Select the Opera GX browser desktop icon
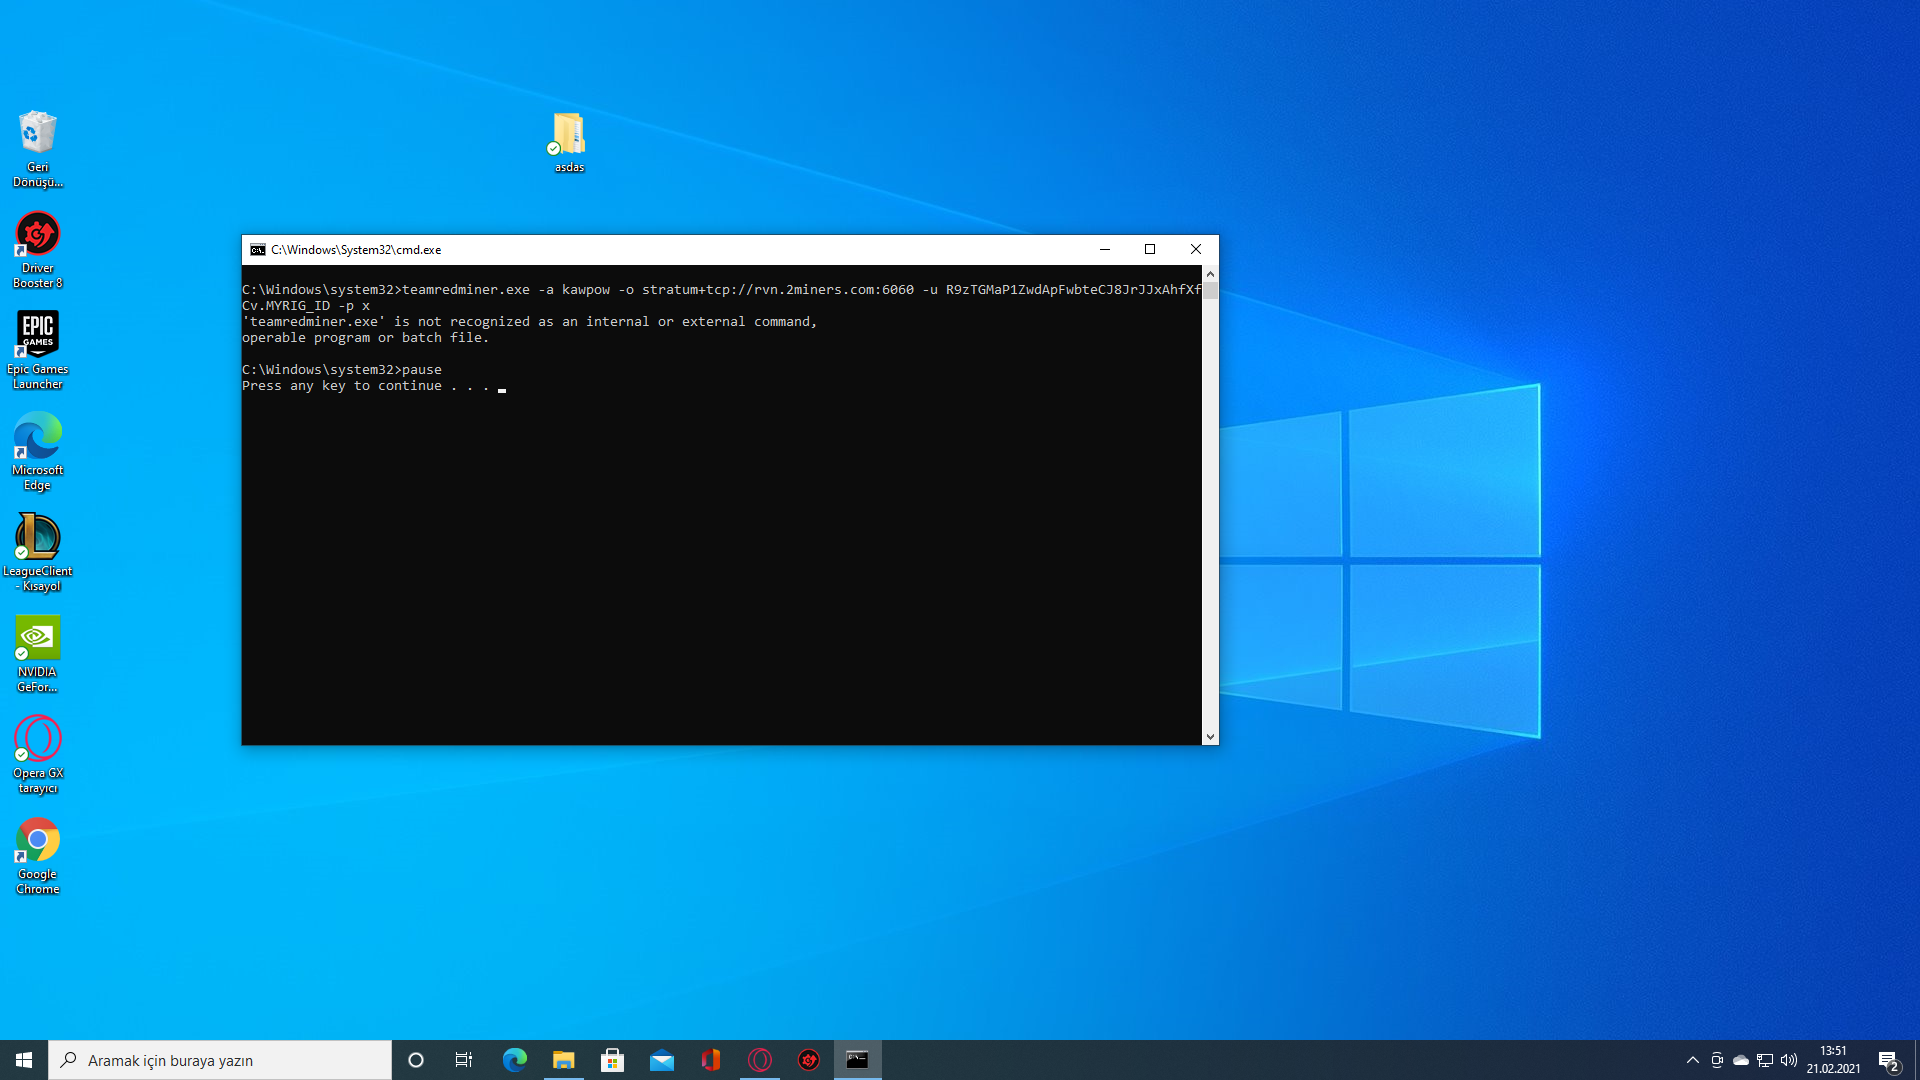Screen dimensions: 1920x1080 tap(38, 755)
